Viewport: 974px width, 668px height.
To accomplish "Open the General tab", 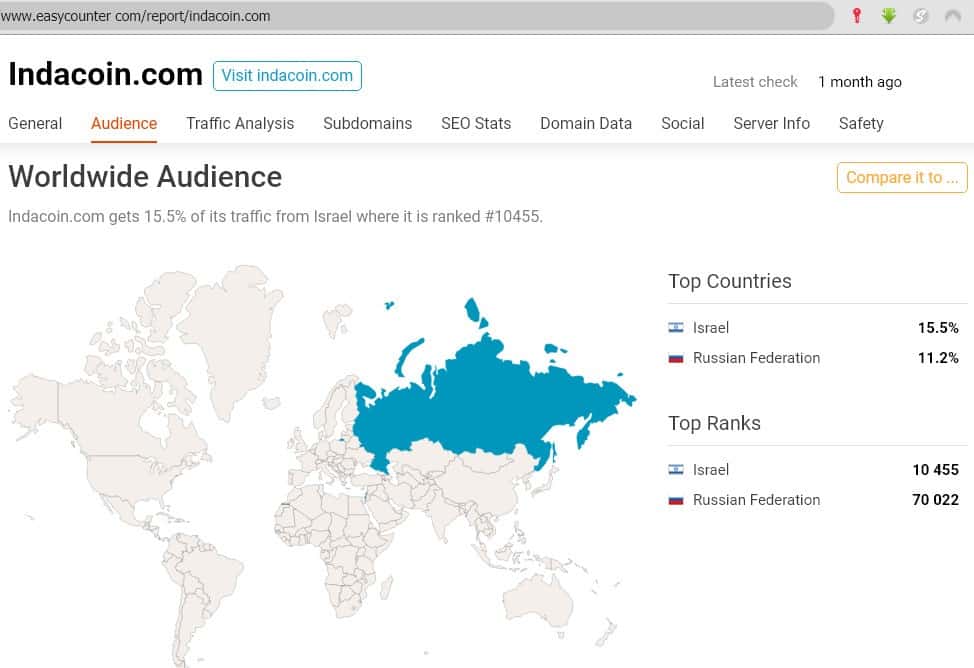I will click(x=35, y=124).
